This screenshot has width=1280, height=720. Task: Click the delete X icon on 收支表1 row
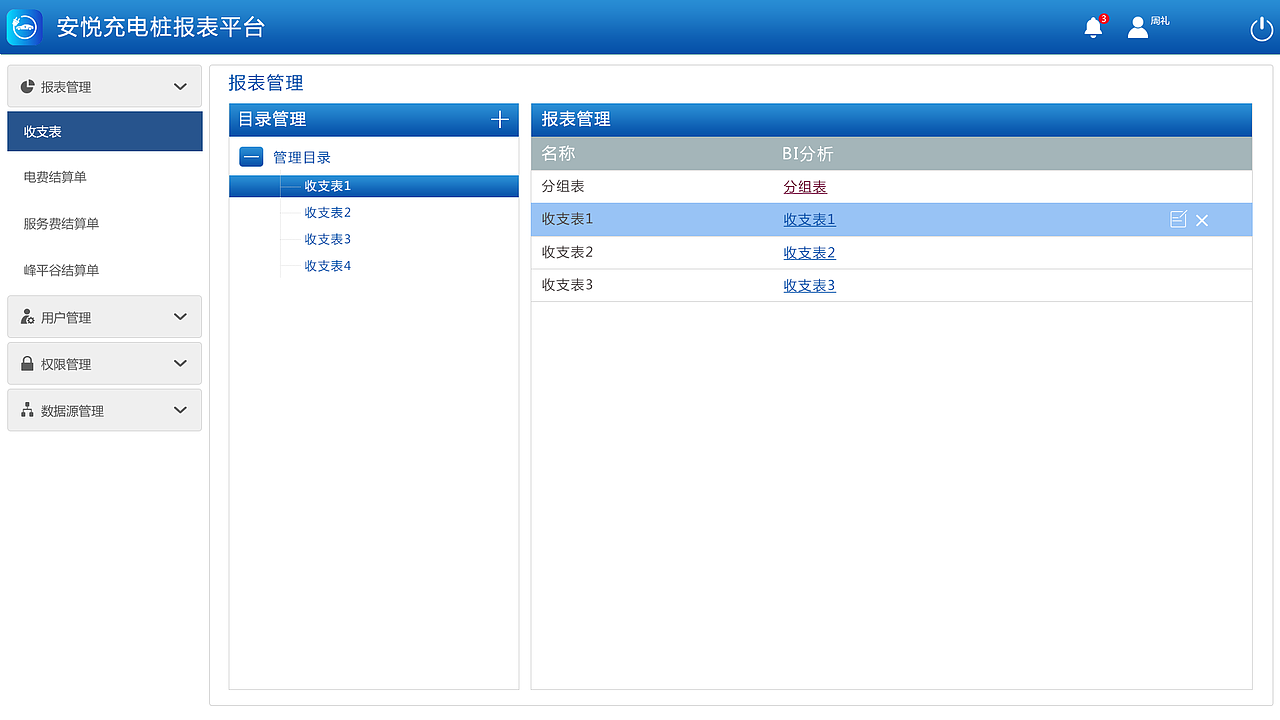[x=1202, y=220]
